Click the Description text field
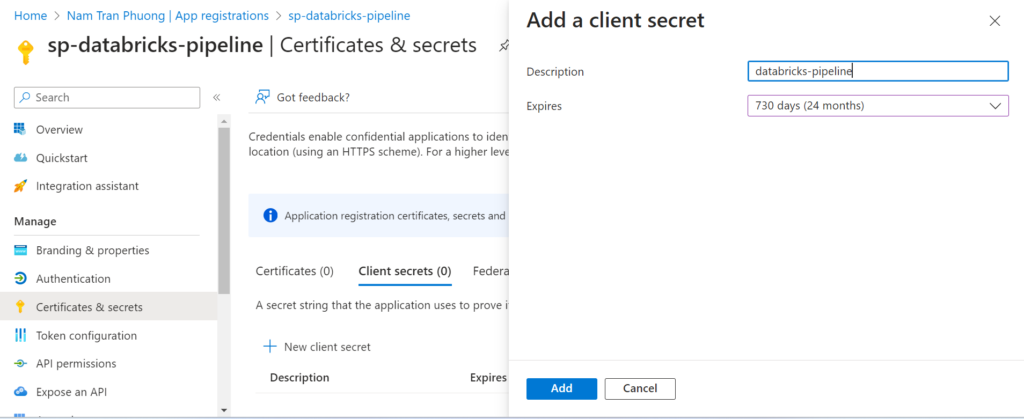This screenshot has height=419, width=1024. click(x=877, y=71)
